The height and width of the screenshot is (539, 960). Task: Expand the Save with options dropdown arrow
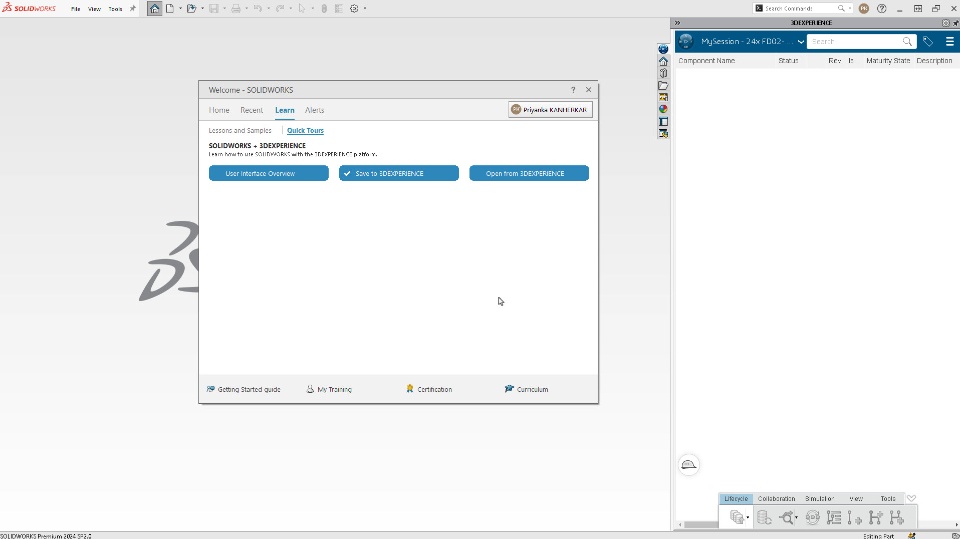point(747,518)
